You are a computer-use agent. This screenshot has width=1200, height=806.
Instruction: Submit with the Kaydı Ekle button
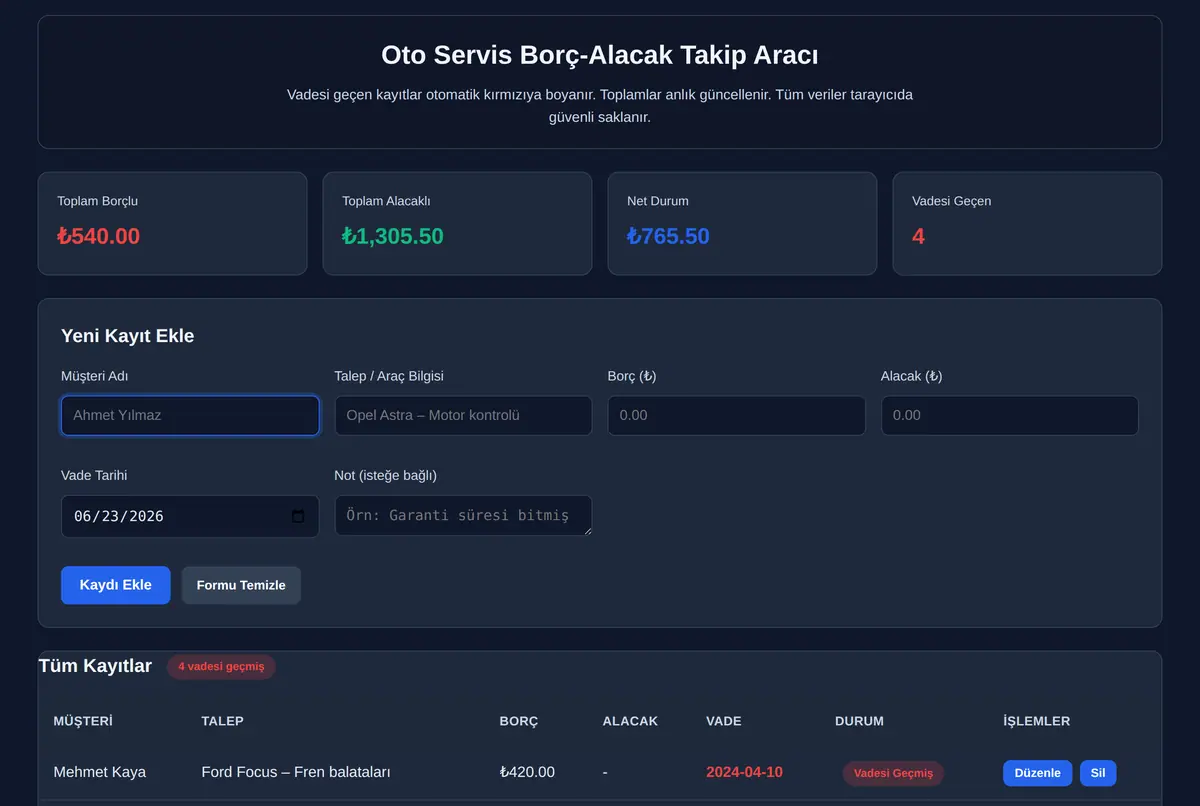116,585
